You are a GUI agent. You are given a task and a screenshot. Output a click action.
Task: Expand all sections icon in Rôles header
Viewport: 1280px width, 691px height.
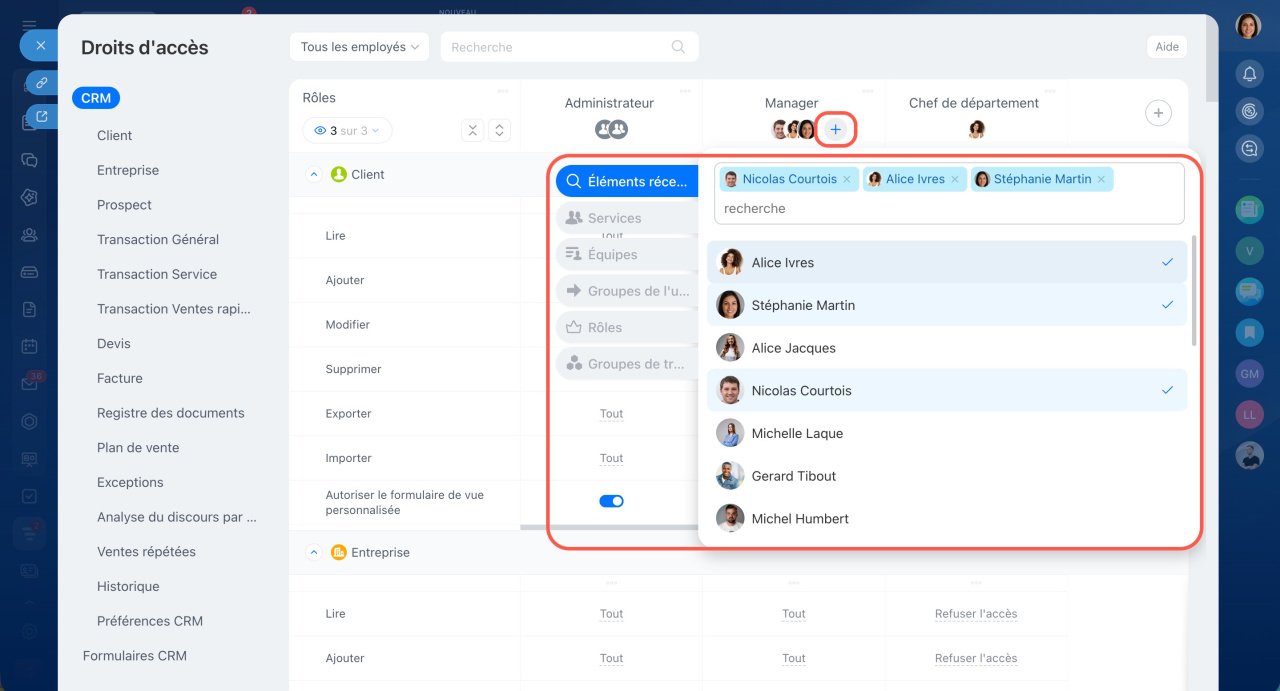(x=499, y=131)
